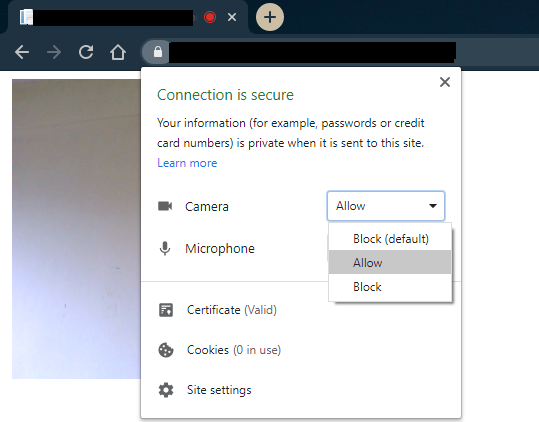
Task: Click the browser forward arrow
Action: (x=54, y=52)
